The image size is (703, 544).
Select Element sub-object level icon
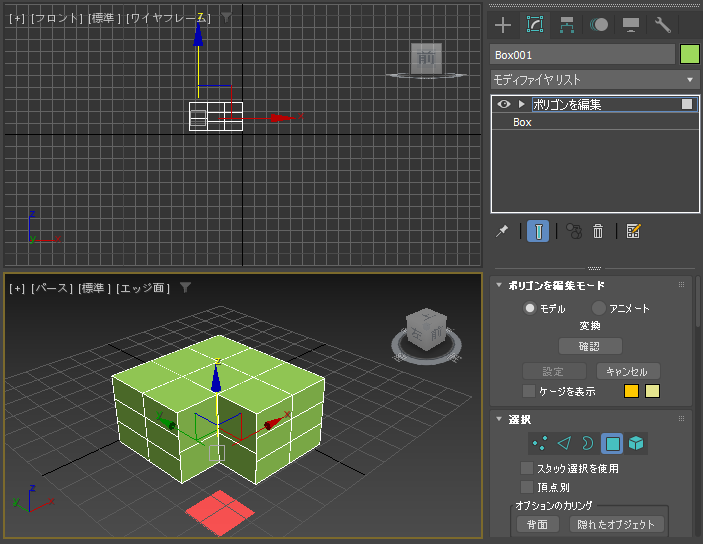pyautogui.click(x=636, y=444)
